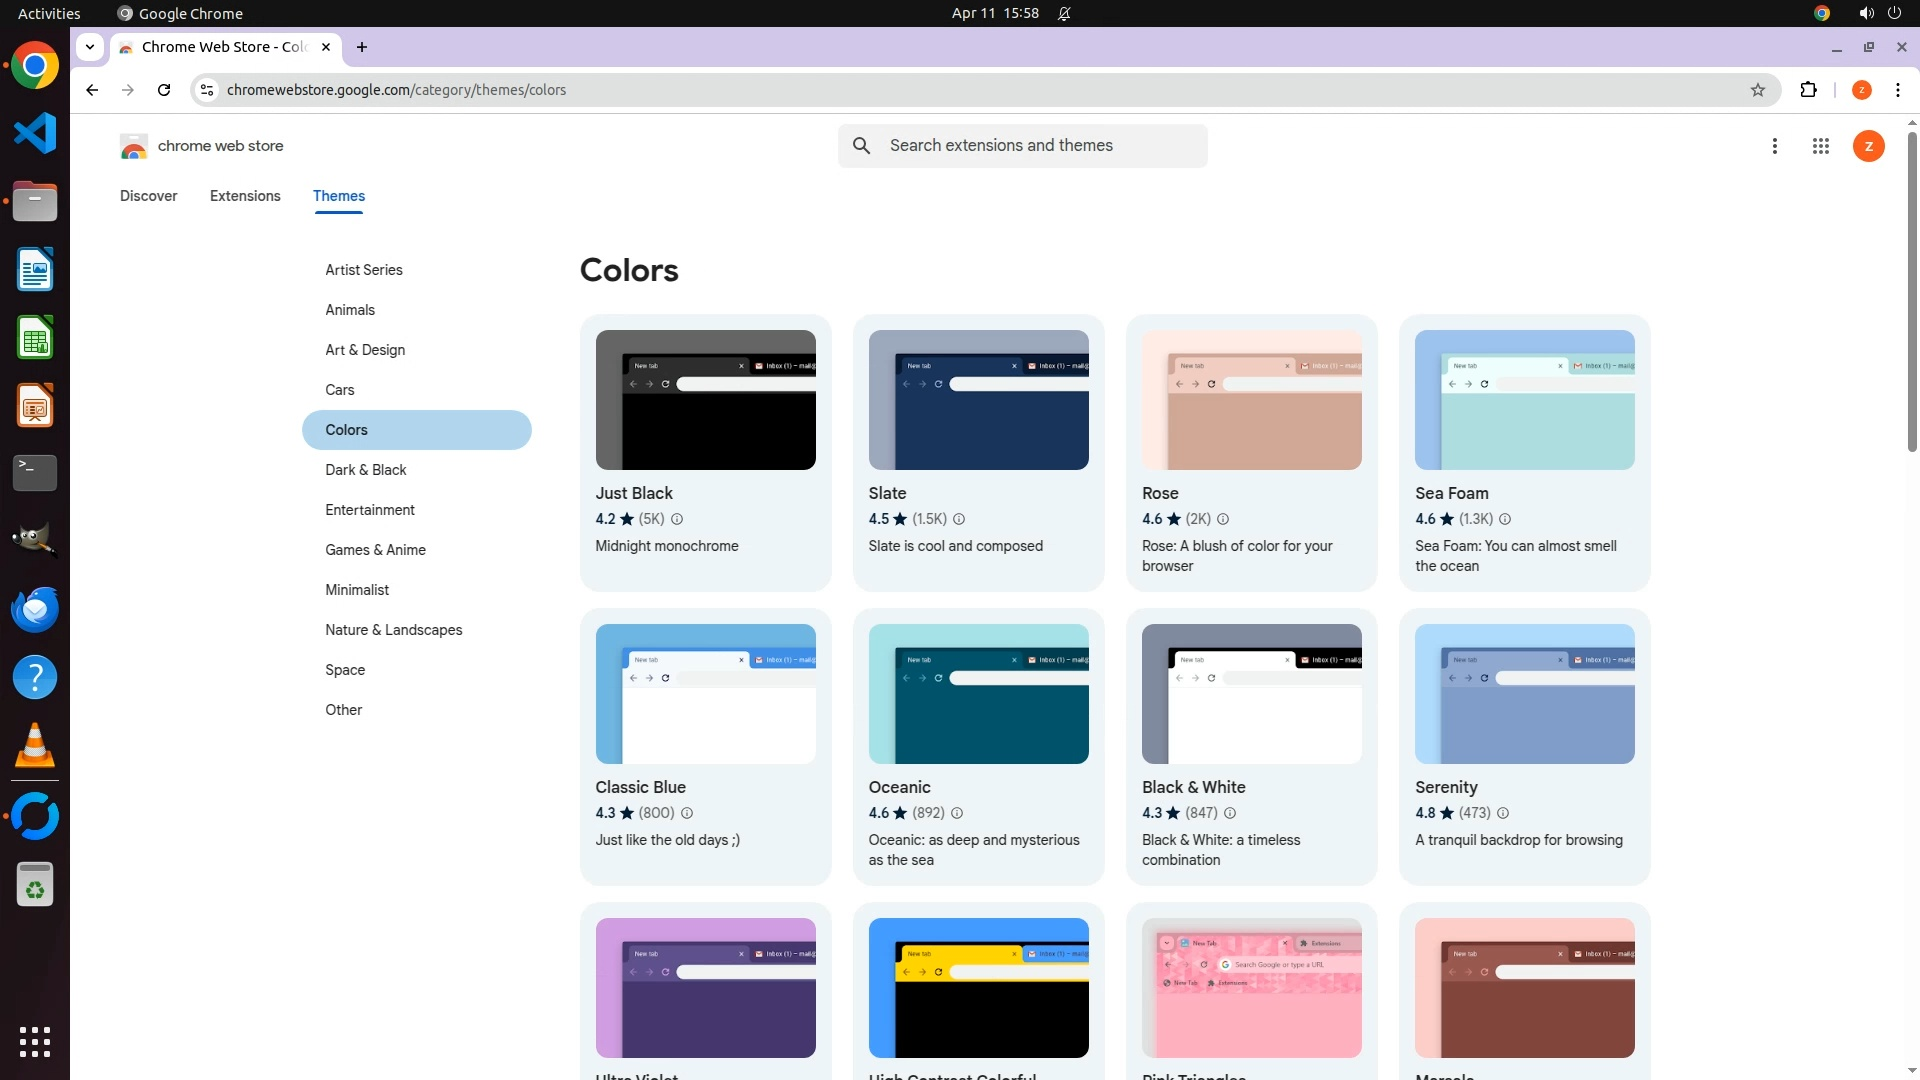Image resolution: width=1920 pixels, height=1080 pixels.
Task: Click the Google apps grid icon
Action: (x=1820, y=146)
